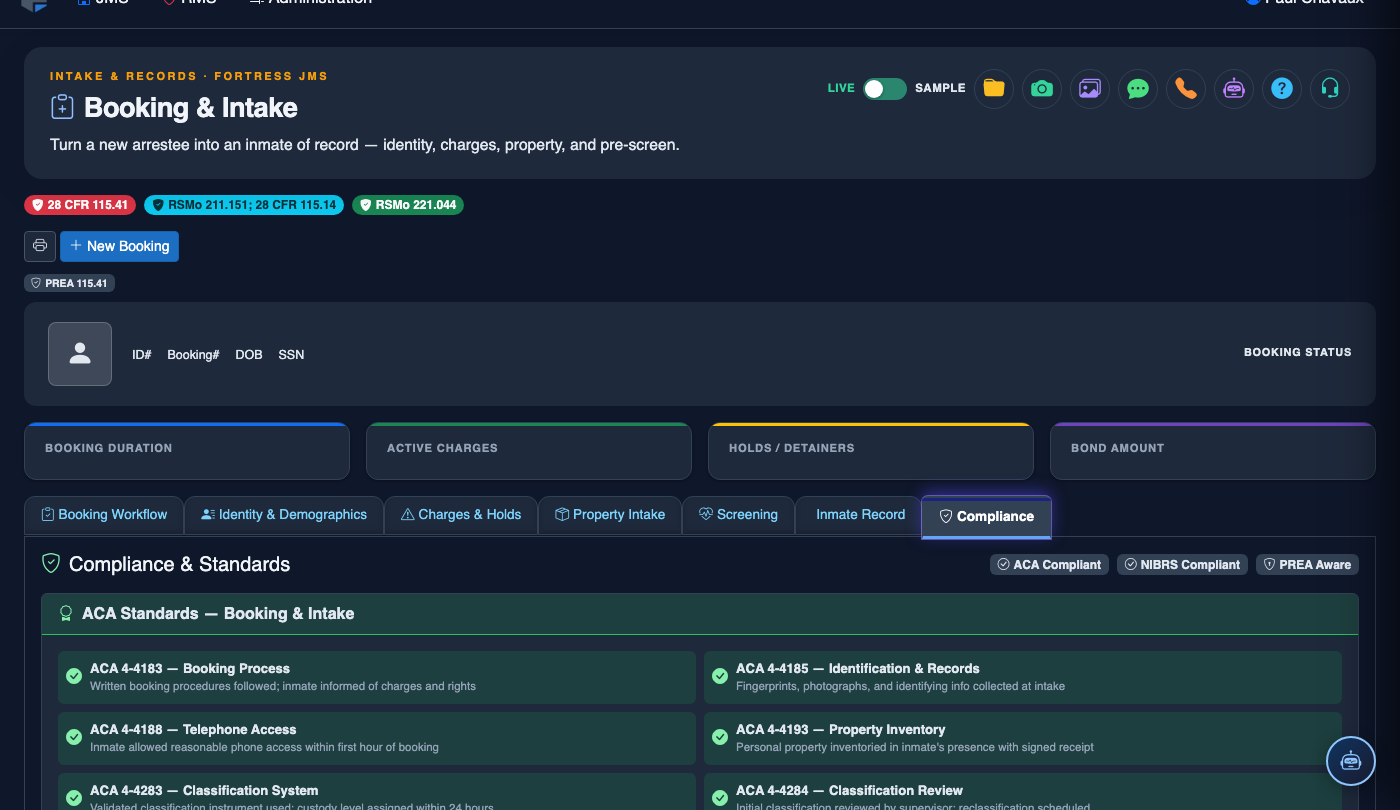
Task: Click the shield icon next to Compliance & Standards
Action: 51,563
